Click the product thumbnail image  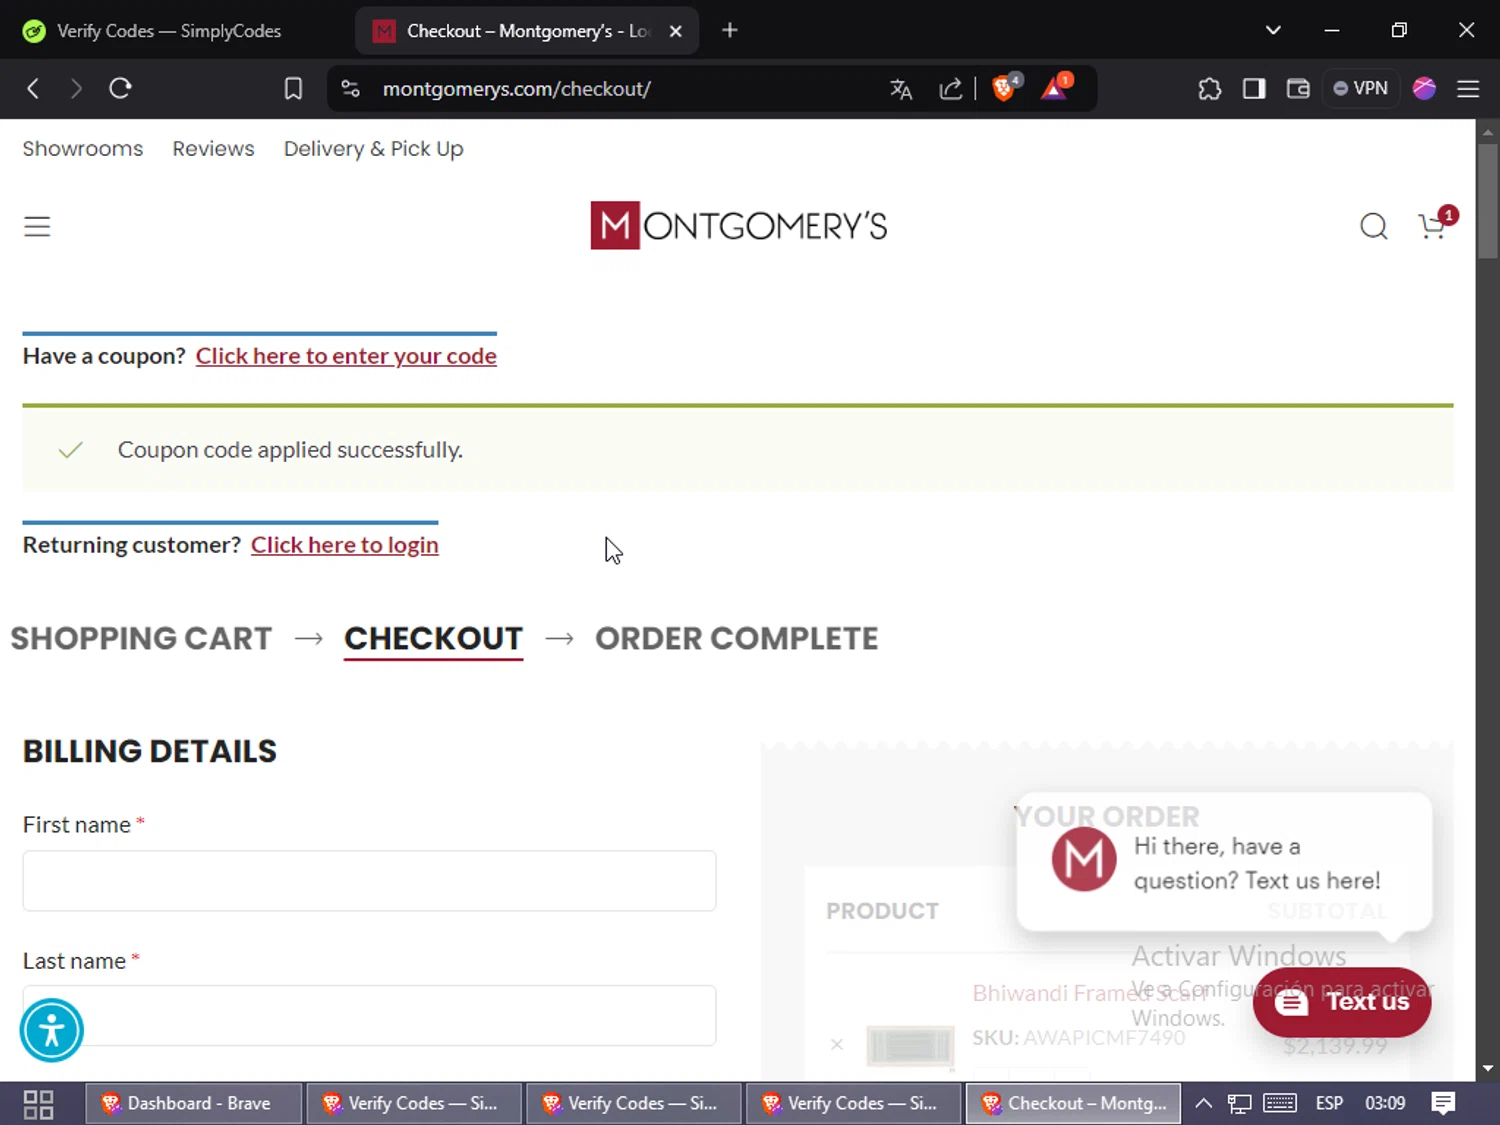coord(910,1046)
